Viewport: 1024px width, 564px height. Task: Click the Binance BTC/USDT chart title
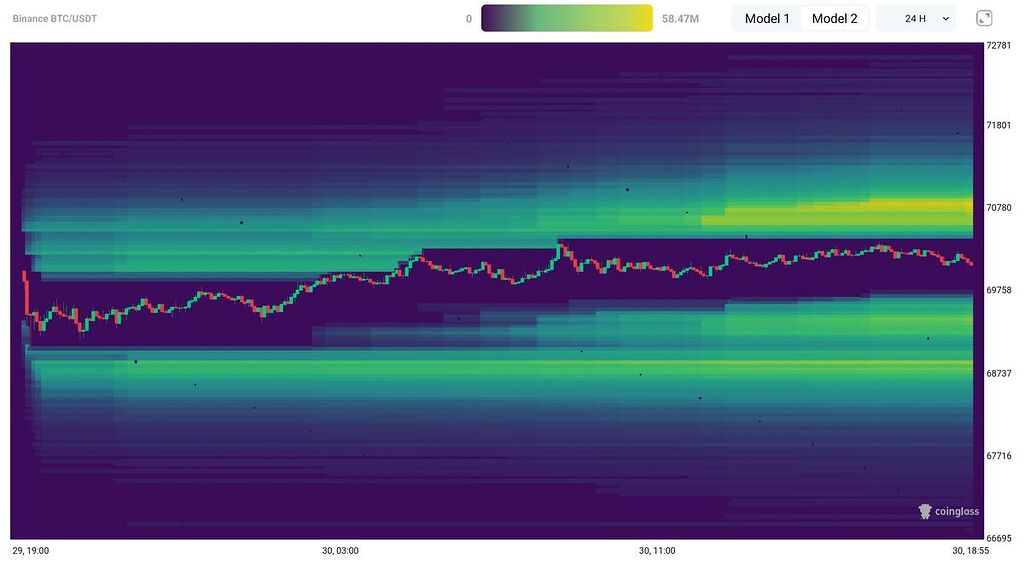click(55, 18)
